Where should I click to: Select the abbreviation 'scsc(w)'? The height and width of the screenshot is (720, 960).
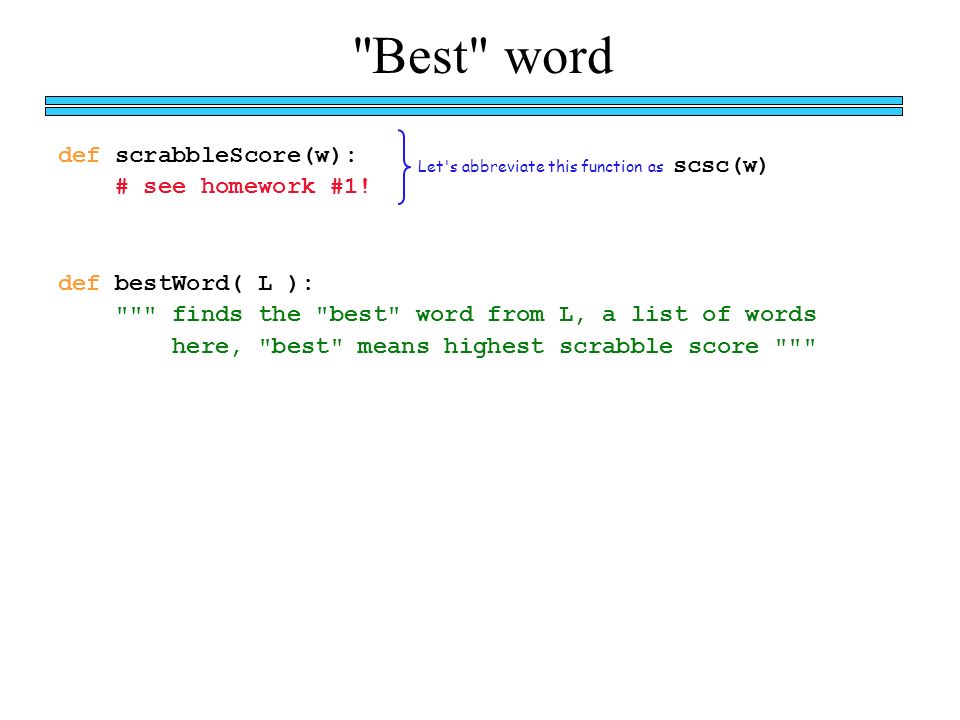pyautogui.click(x=719, y=165)
